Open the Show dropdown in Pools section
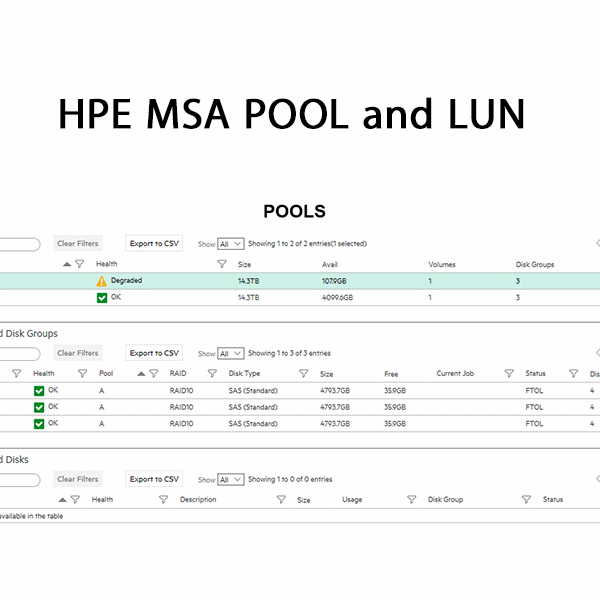The image size is (600, 600). point(231,243)
